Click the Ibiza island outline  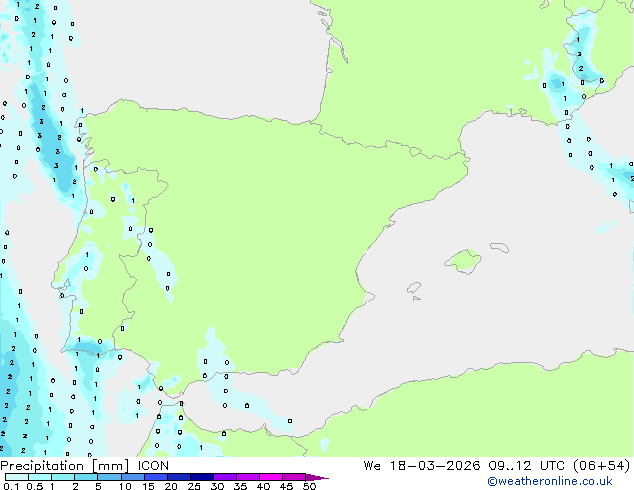point(414,288)
